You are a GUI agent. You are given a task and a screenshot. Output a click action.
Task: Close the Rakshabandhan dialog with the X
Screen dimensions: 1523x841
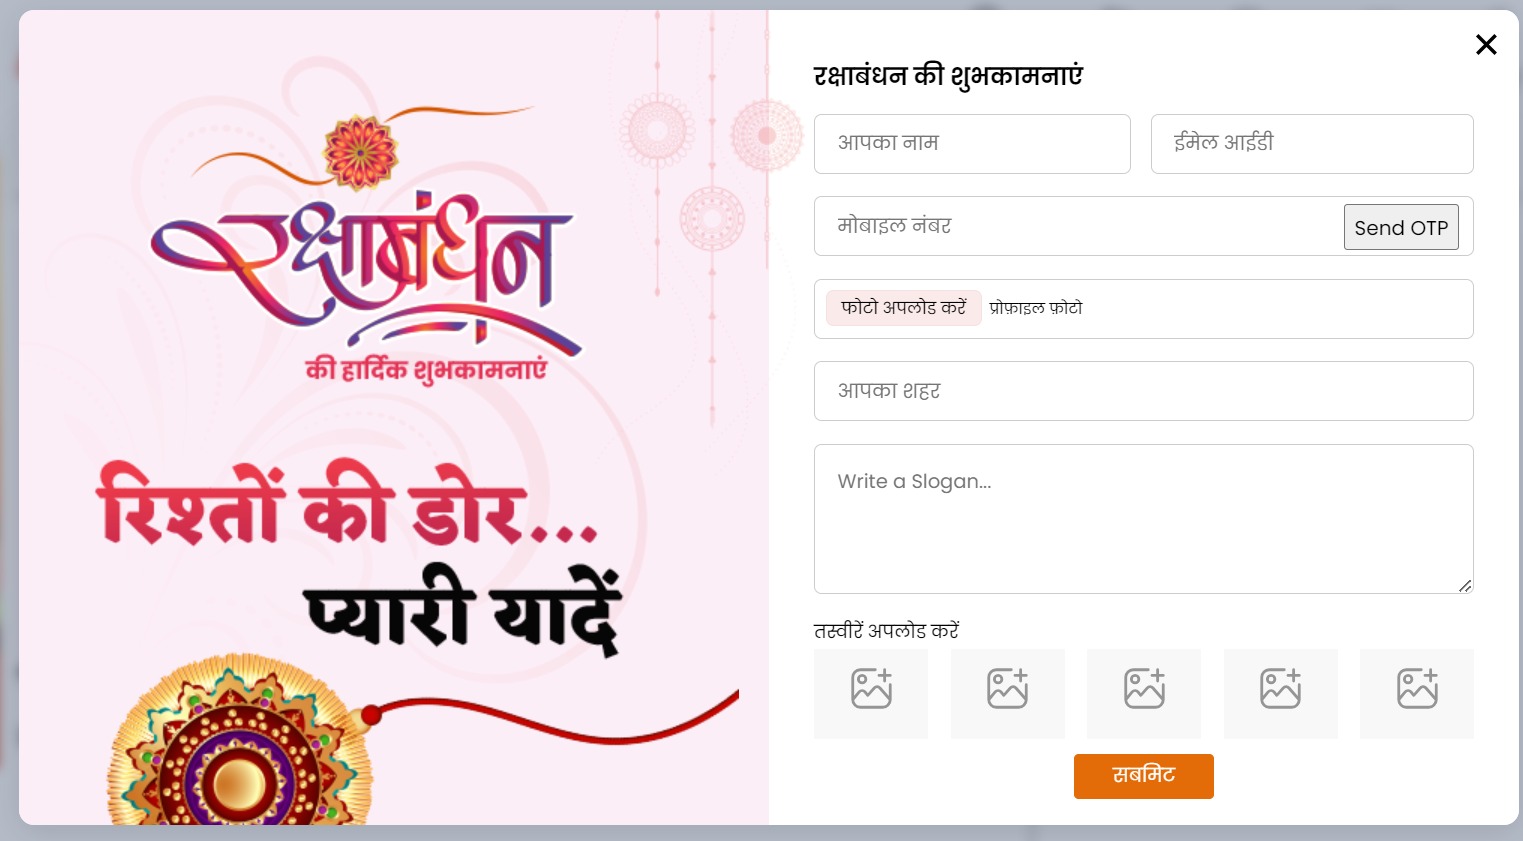pyautogui.click(x=1486, y=44)
